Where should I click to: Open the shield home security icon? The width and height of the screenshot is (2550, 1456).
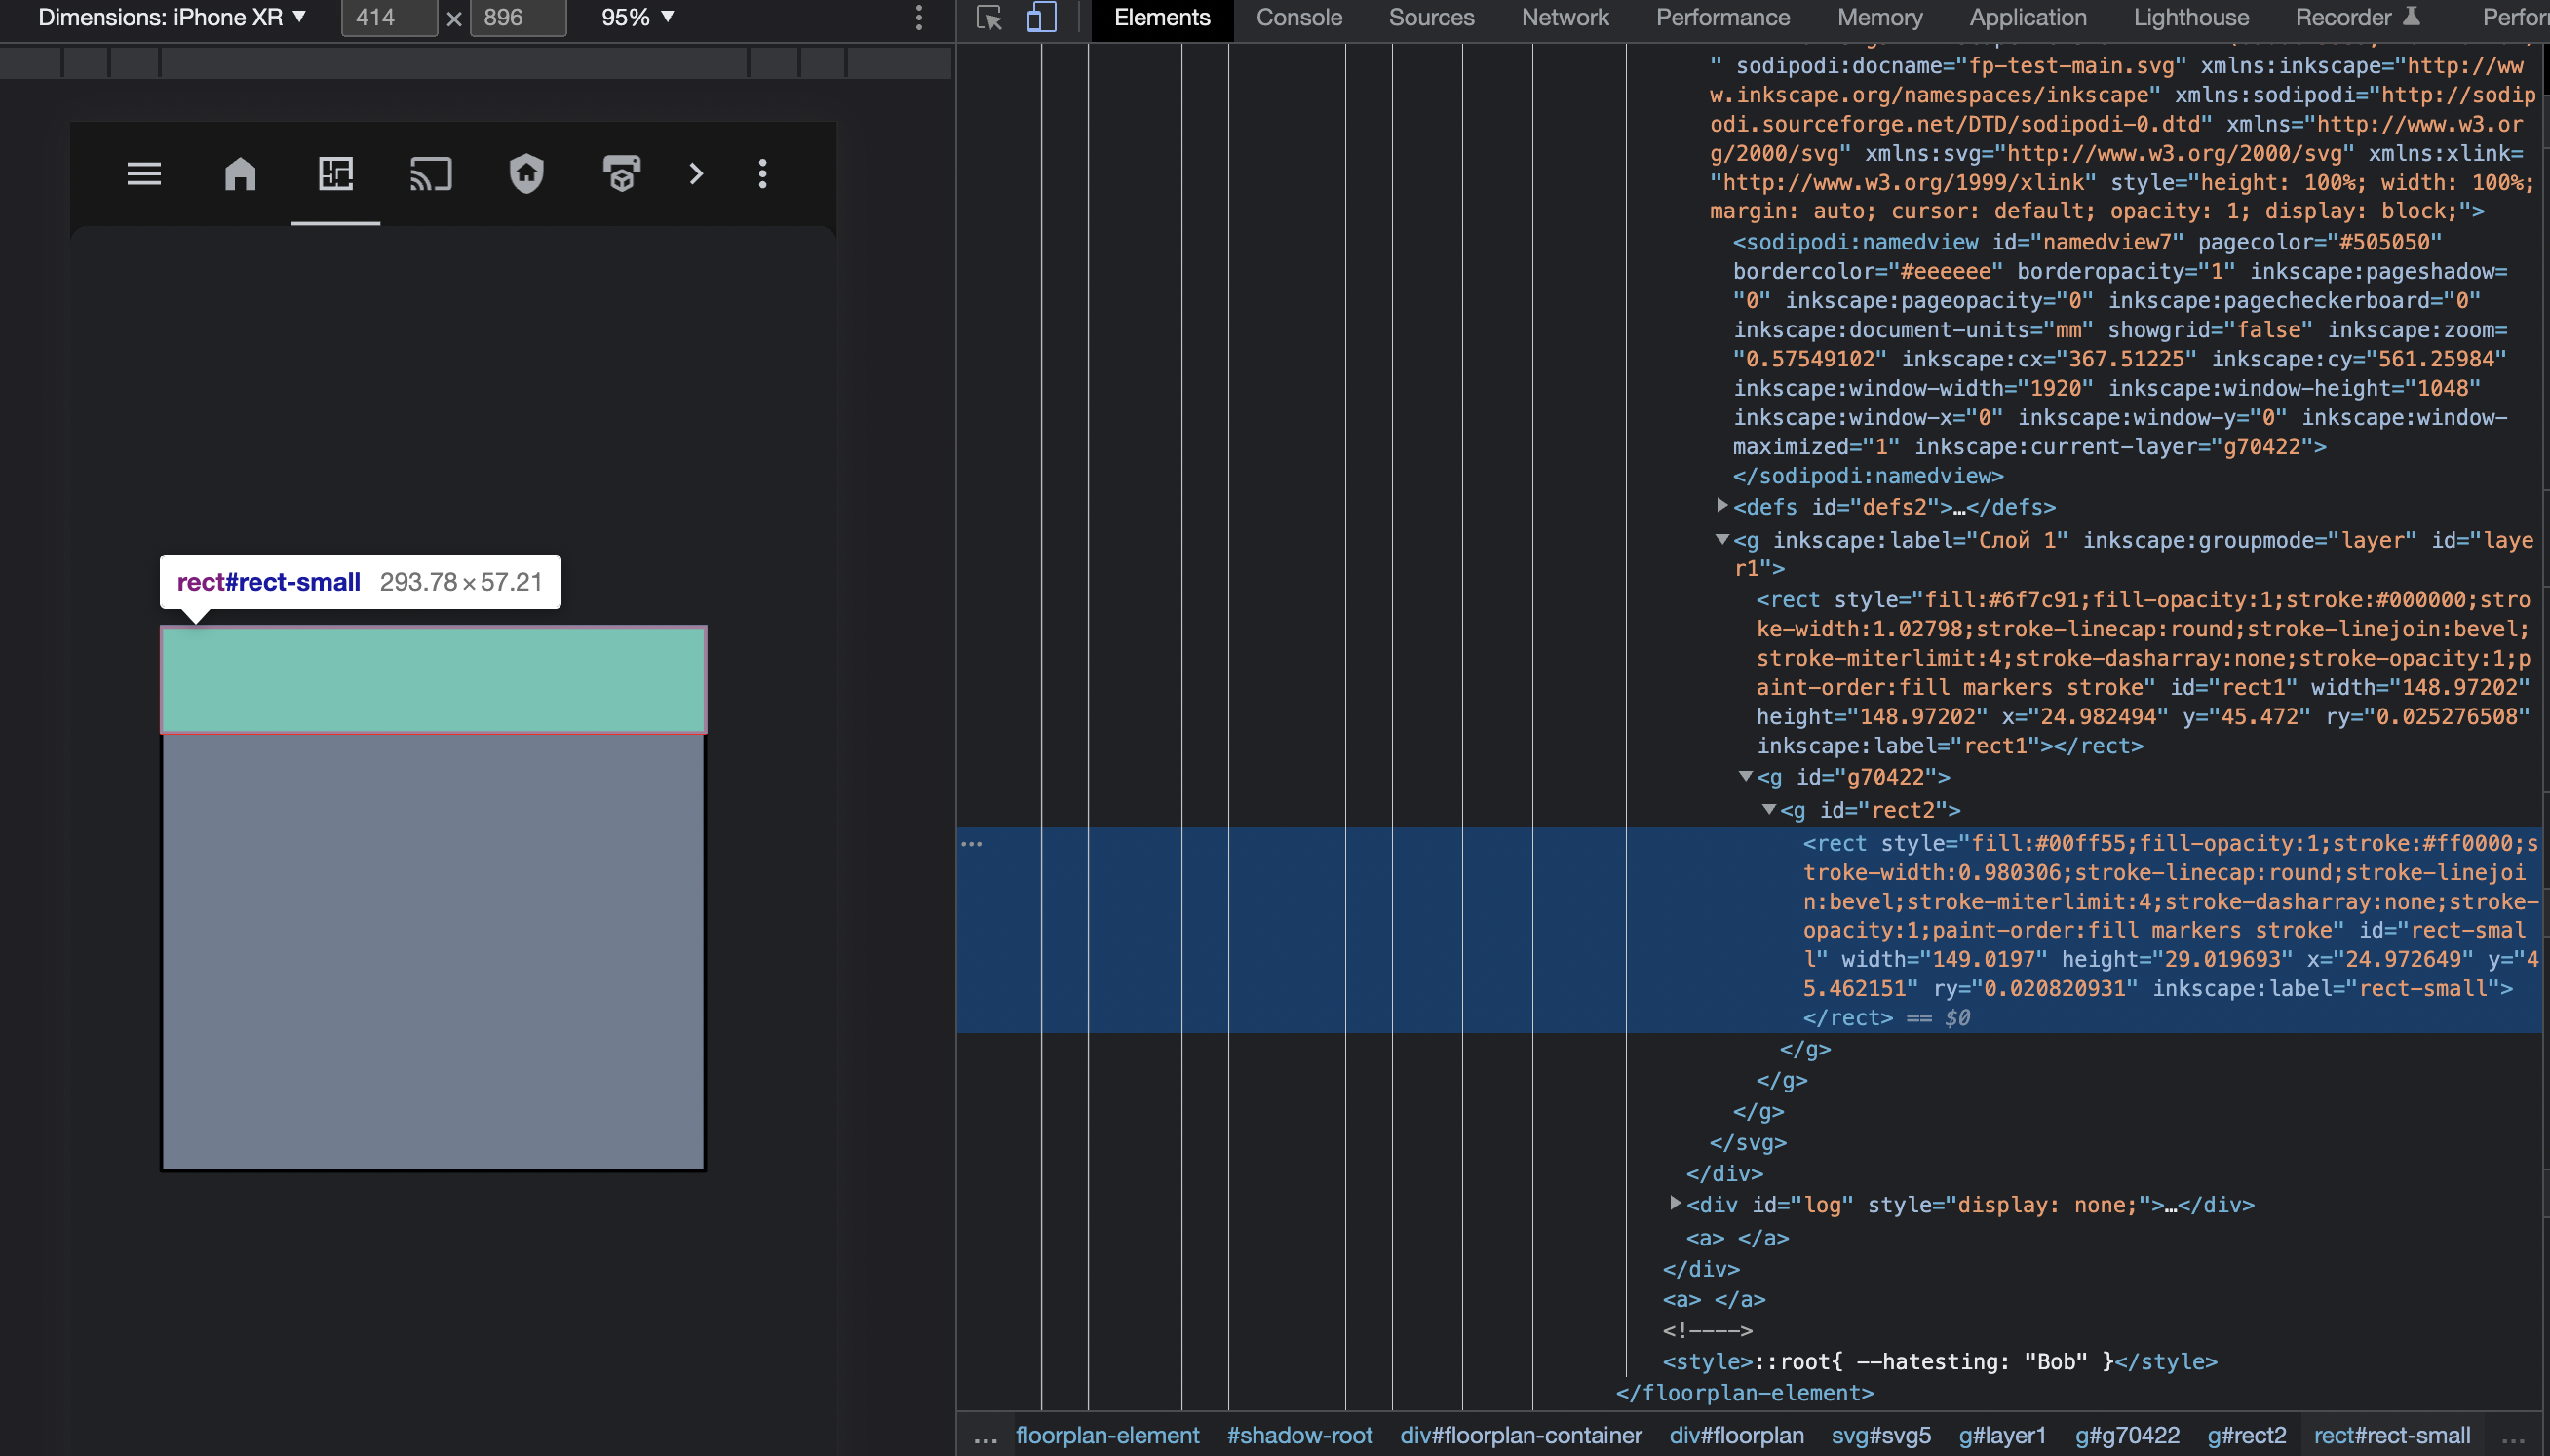point(526,174)
